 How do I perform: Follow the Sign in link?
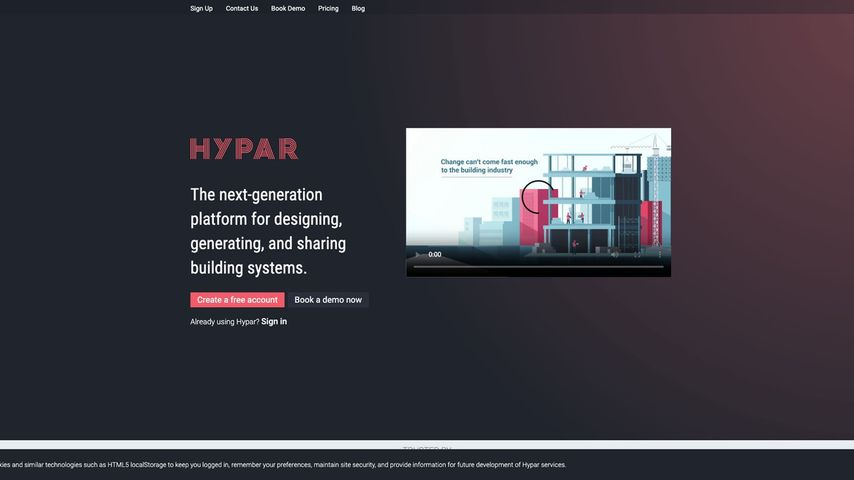tap(274, 321)
